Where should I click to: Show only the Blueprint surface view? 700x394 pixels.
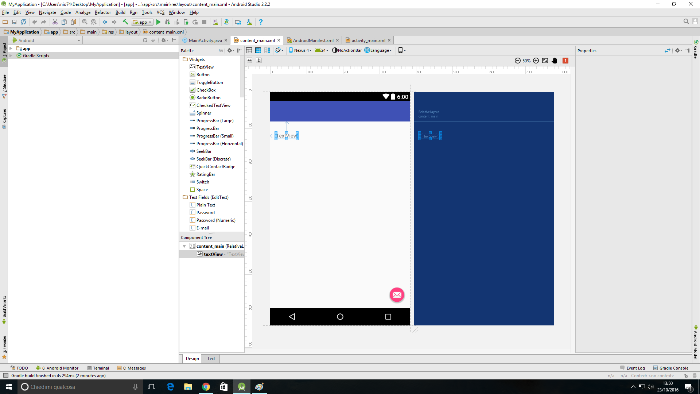(x=258, y=50)
